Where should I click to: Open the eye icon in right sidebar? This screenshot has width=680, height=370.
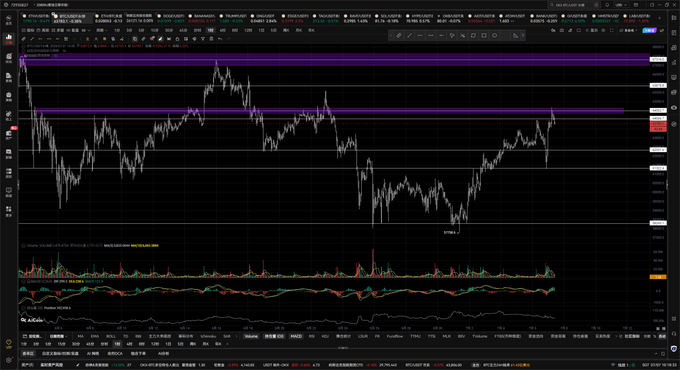click(x=673, y=107)
